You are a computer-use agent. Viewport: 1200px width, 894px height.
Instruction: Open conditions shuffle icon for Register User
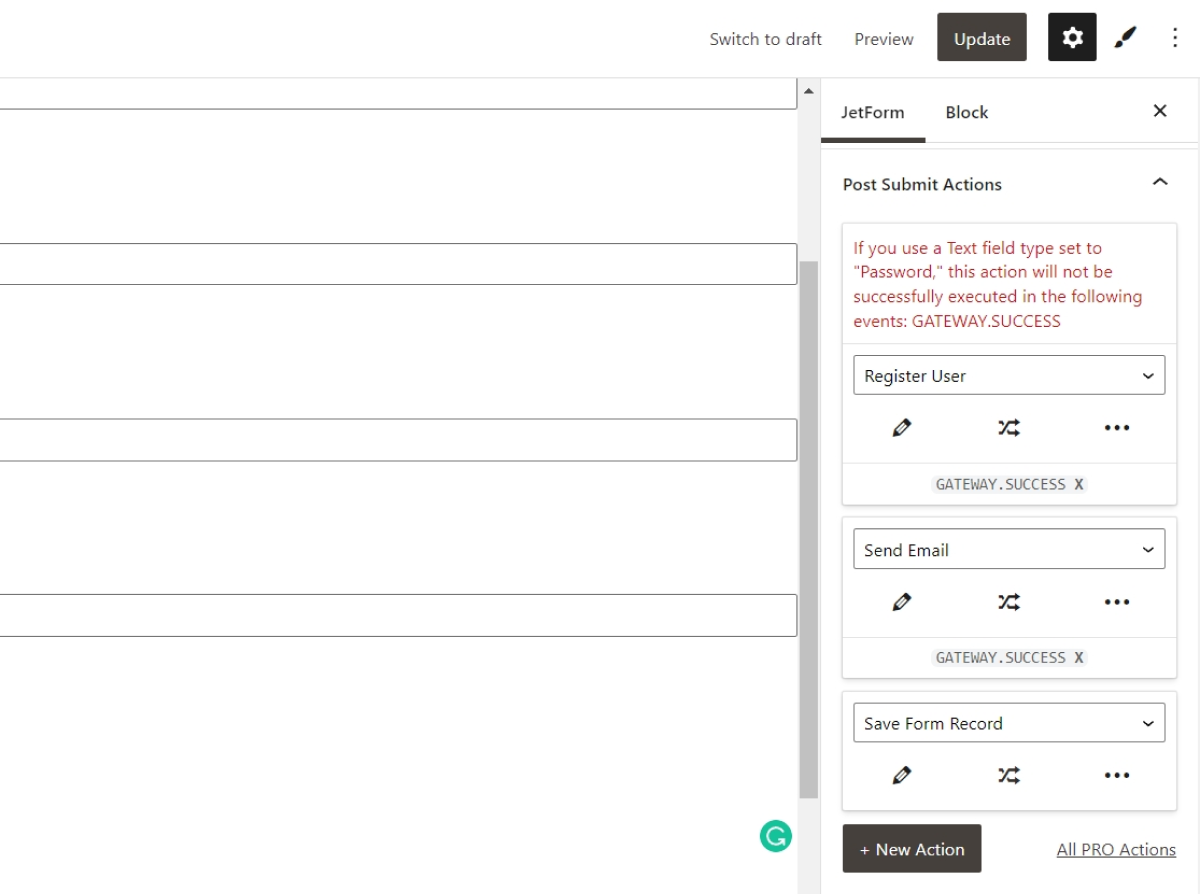1009,428
